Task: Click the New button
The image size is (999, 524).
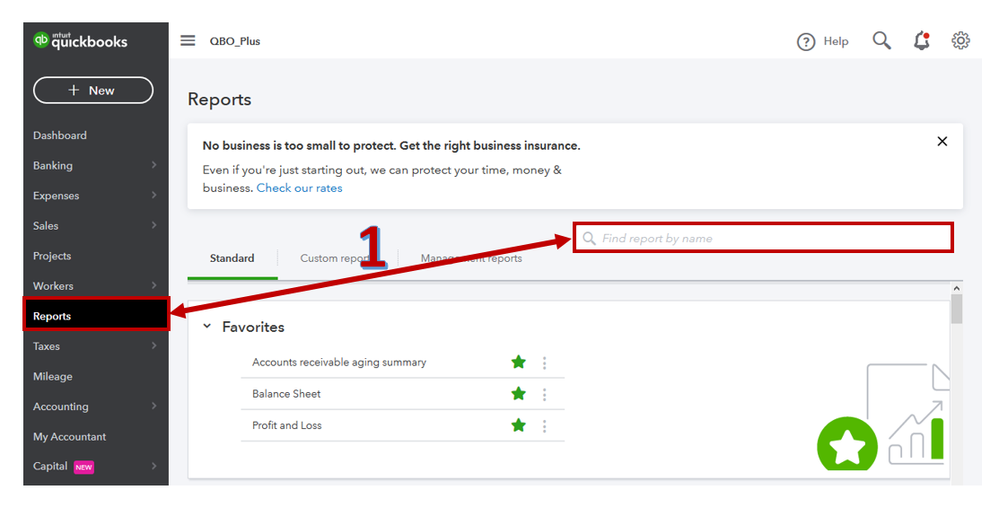Action: (x=93, y=90)
